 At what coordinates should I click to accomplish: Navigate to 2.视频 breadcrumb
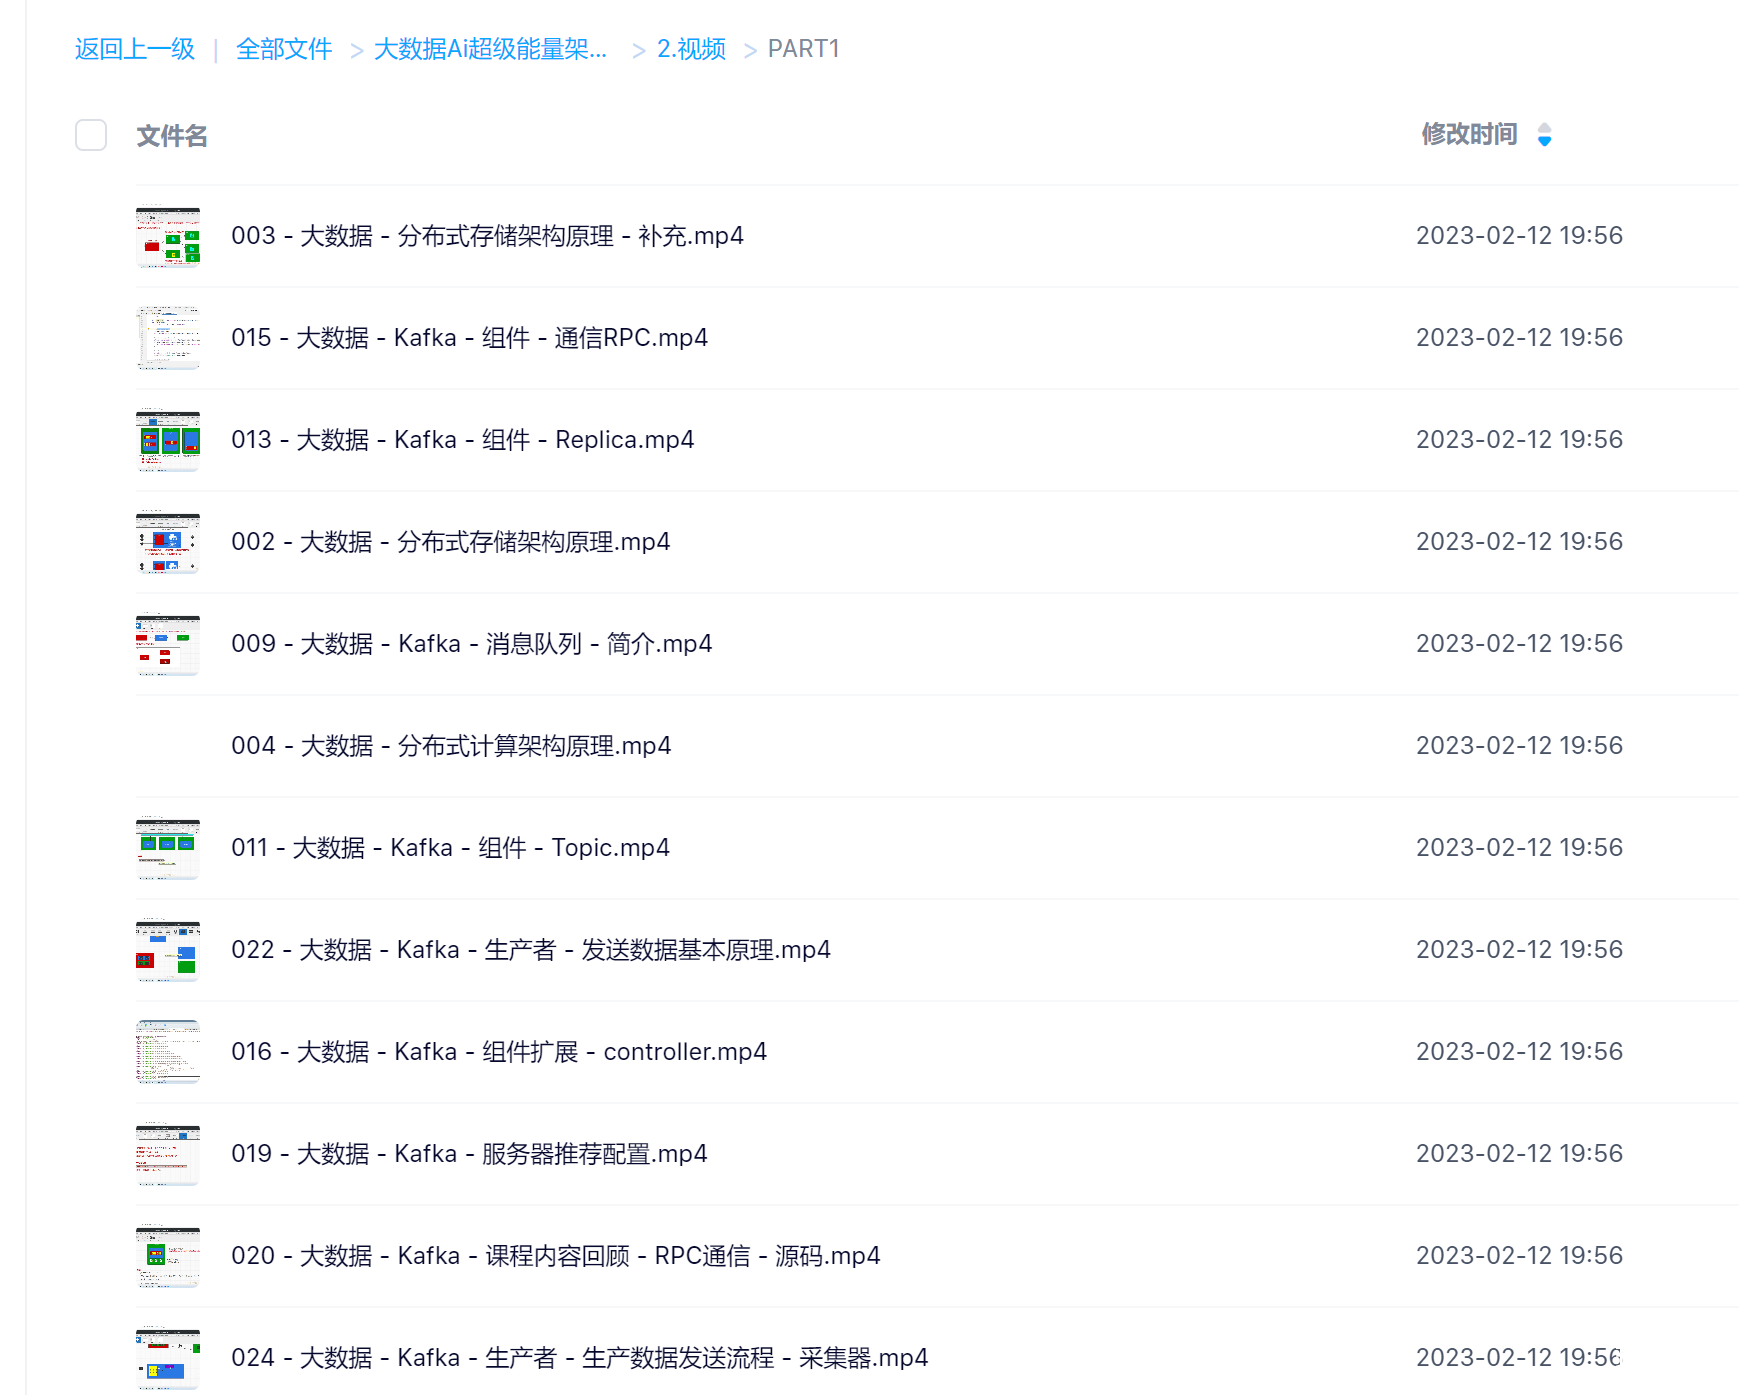pyautogui.click(x=691, y=49)
